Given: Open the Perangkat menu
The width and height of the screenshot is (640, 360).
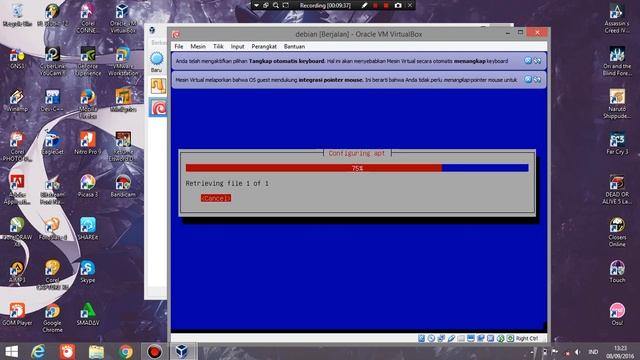Looking at the screenshot, I should point(264,47).
